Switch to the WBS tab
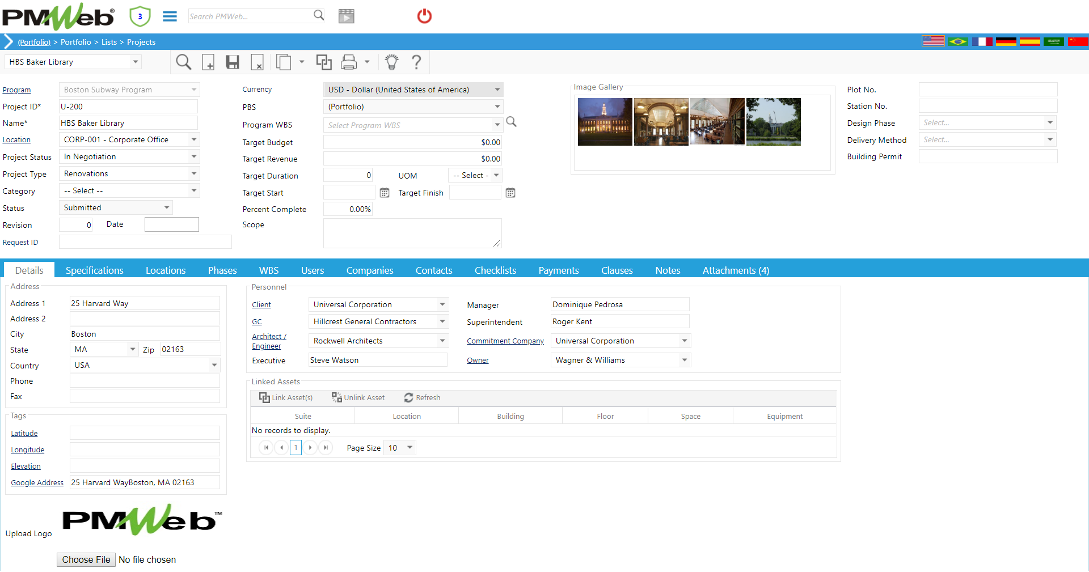 [269, 271]
